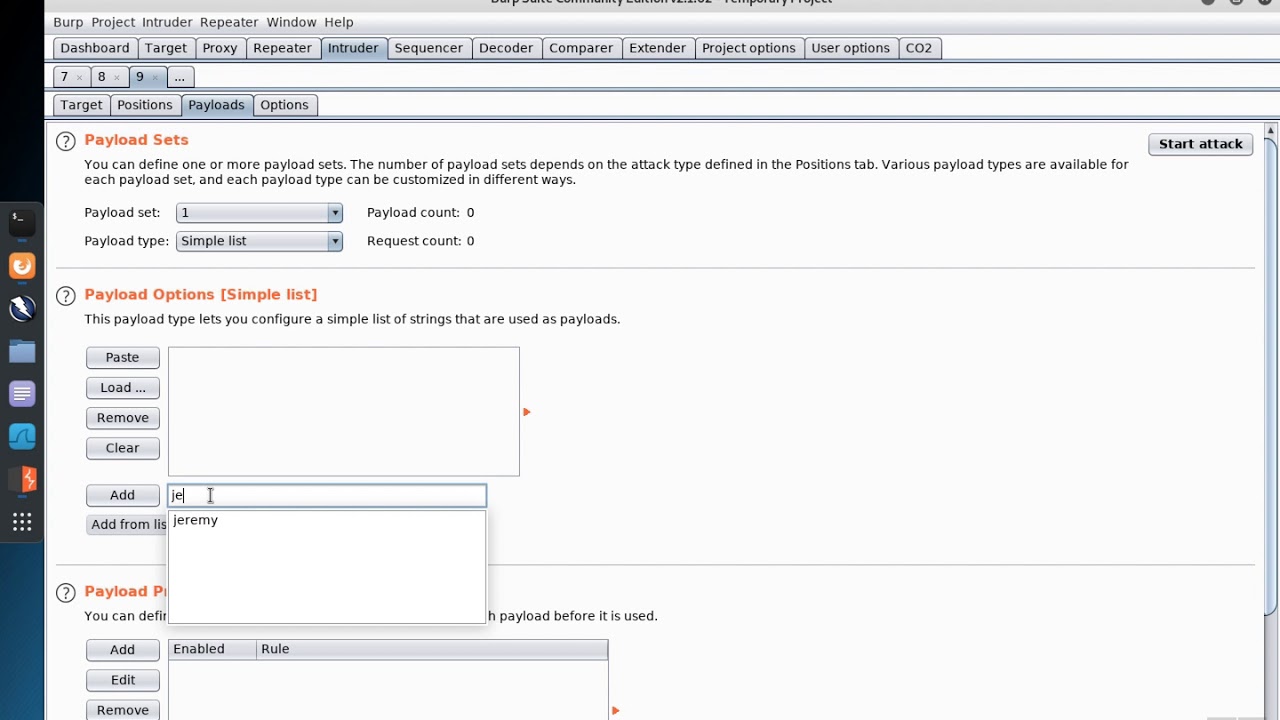Click the Enabled column header
The height and width of the screenshot is (720, 1280).
click(212, 649)
